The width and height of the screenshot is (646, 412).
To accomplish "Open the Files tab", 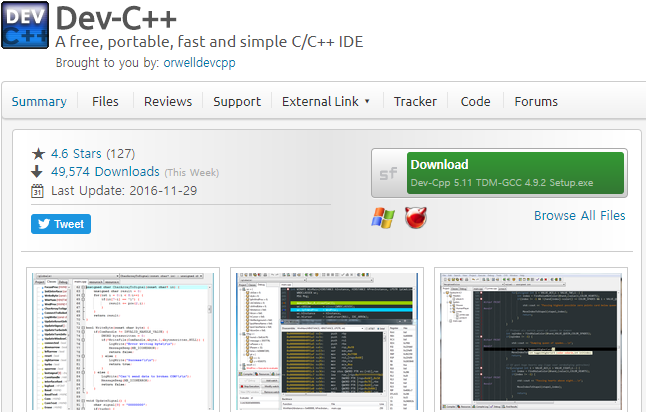I will tap(105, 101).
